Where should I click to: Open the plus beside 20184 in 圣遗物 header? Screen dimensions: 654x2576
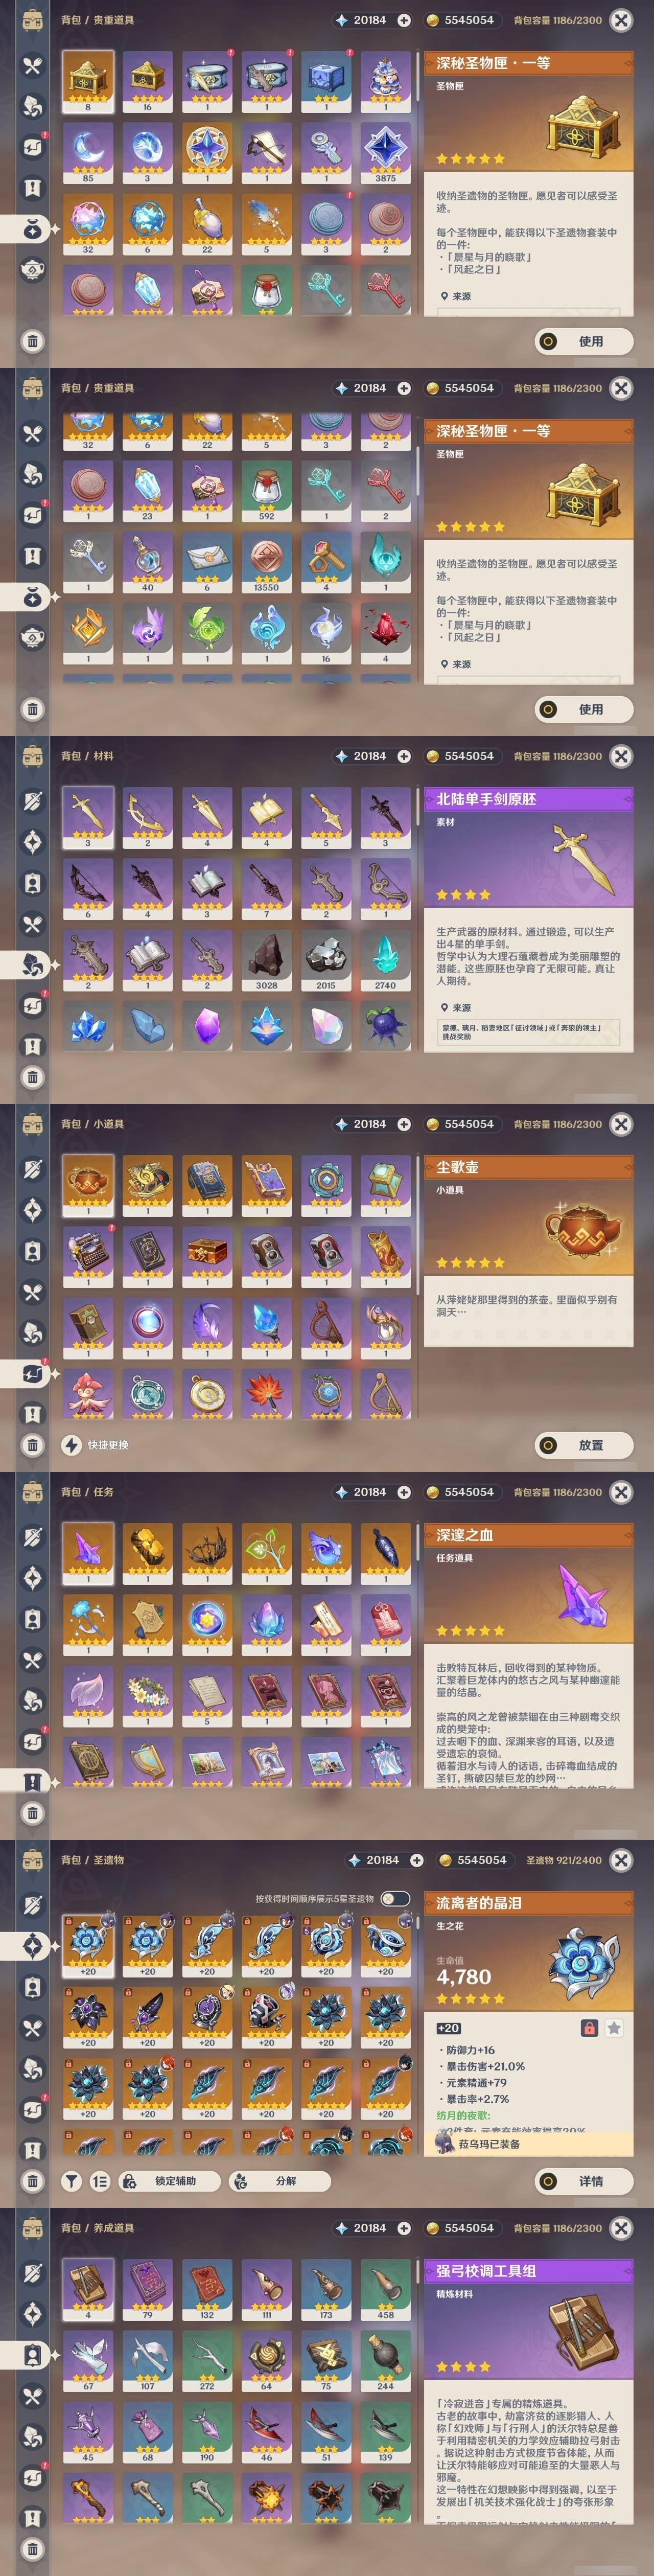[417, 1860]
